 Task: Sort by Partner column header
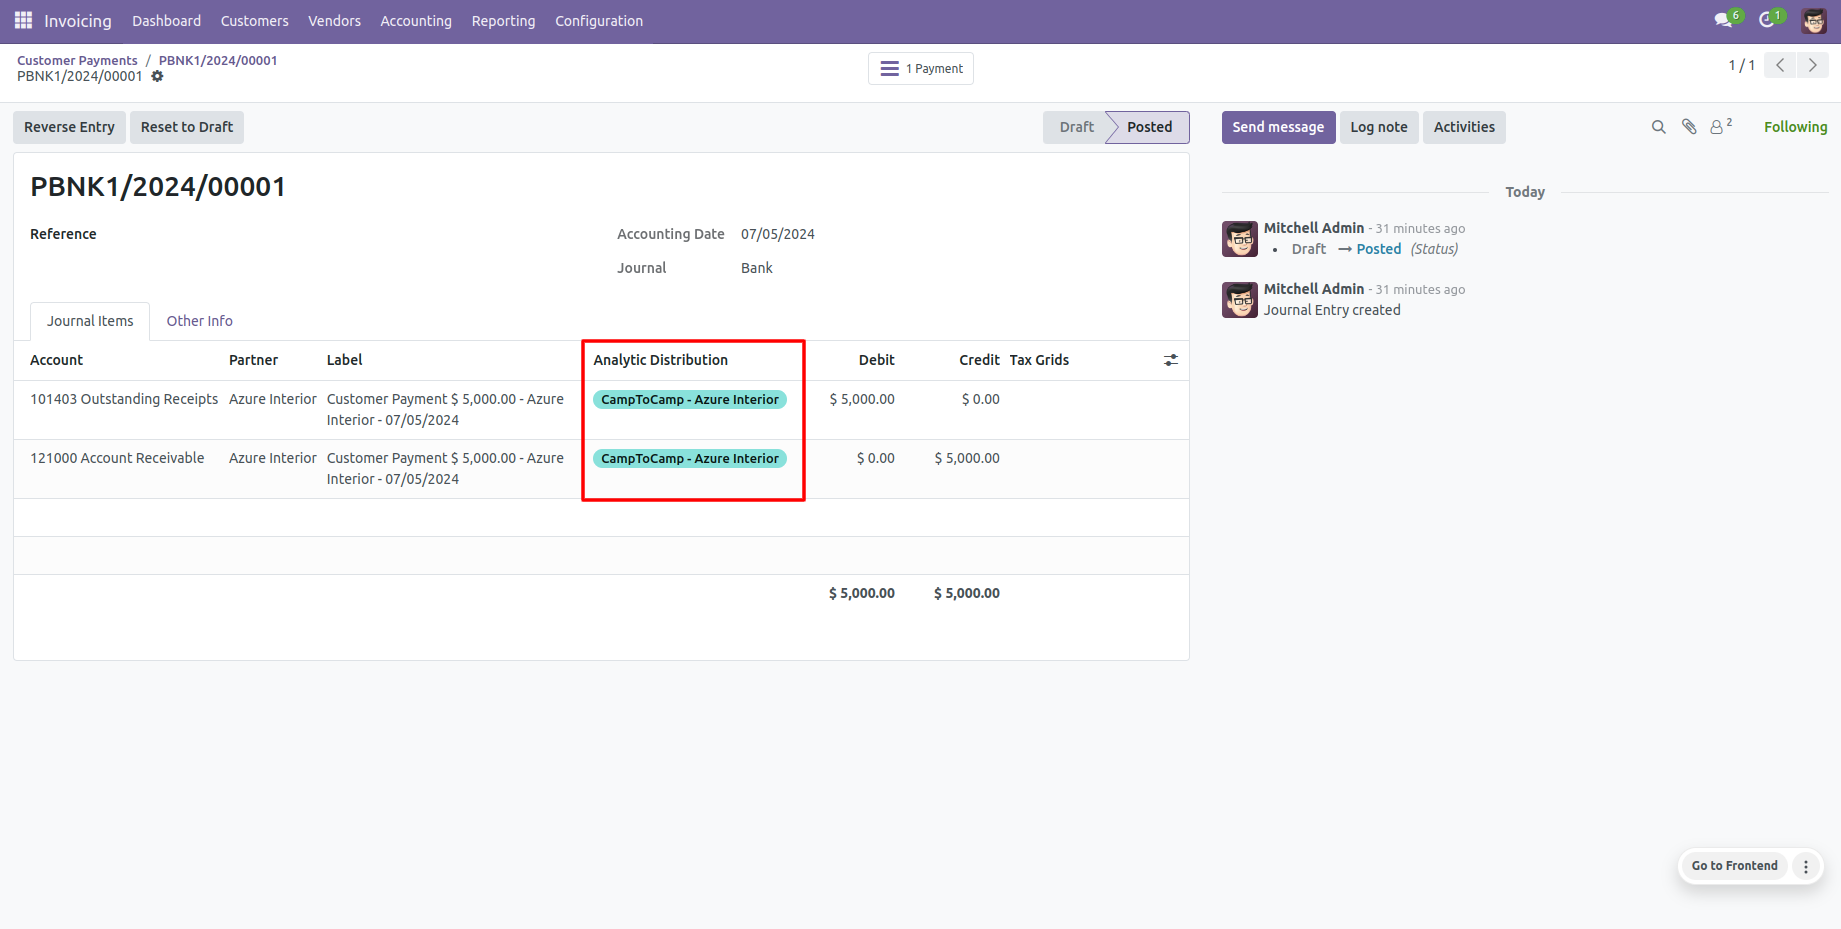tap(253, 360)
